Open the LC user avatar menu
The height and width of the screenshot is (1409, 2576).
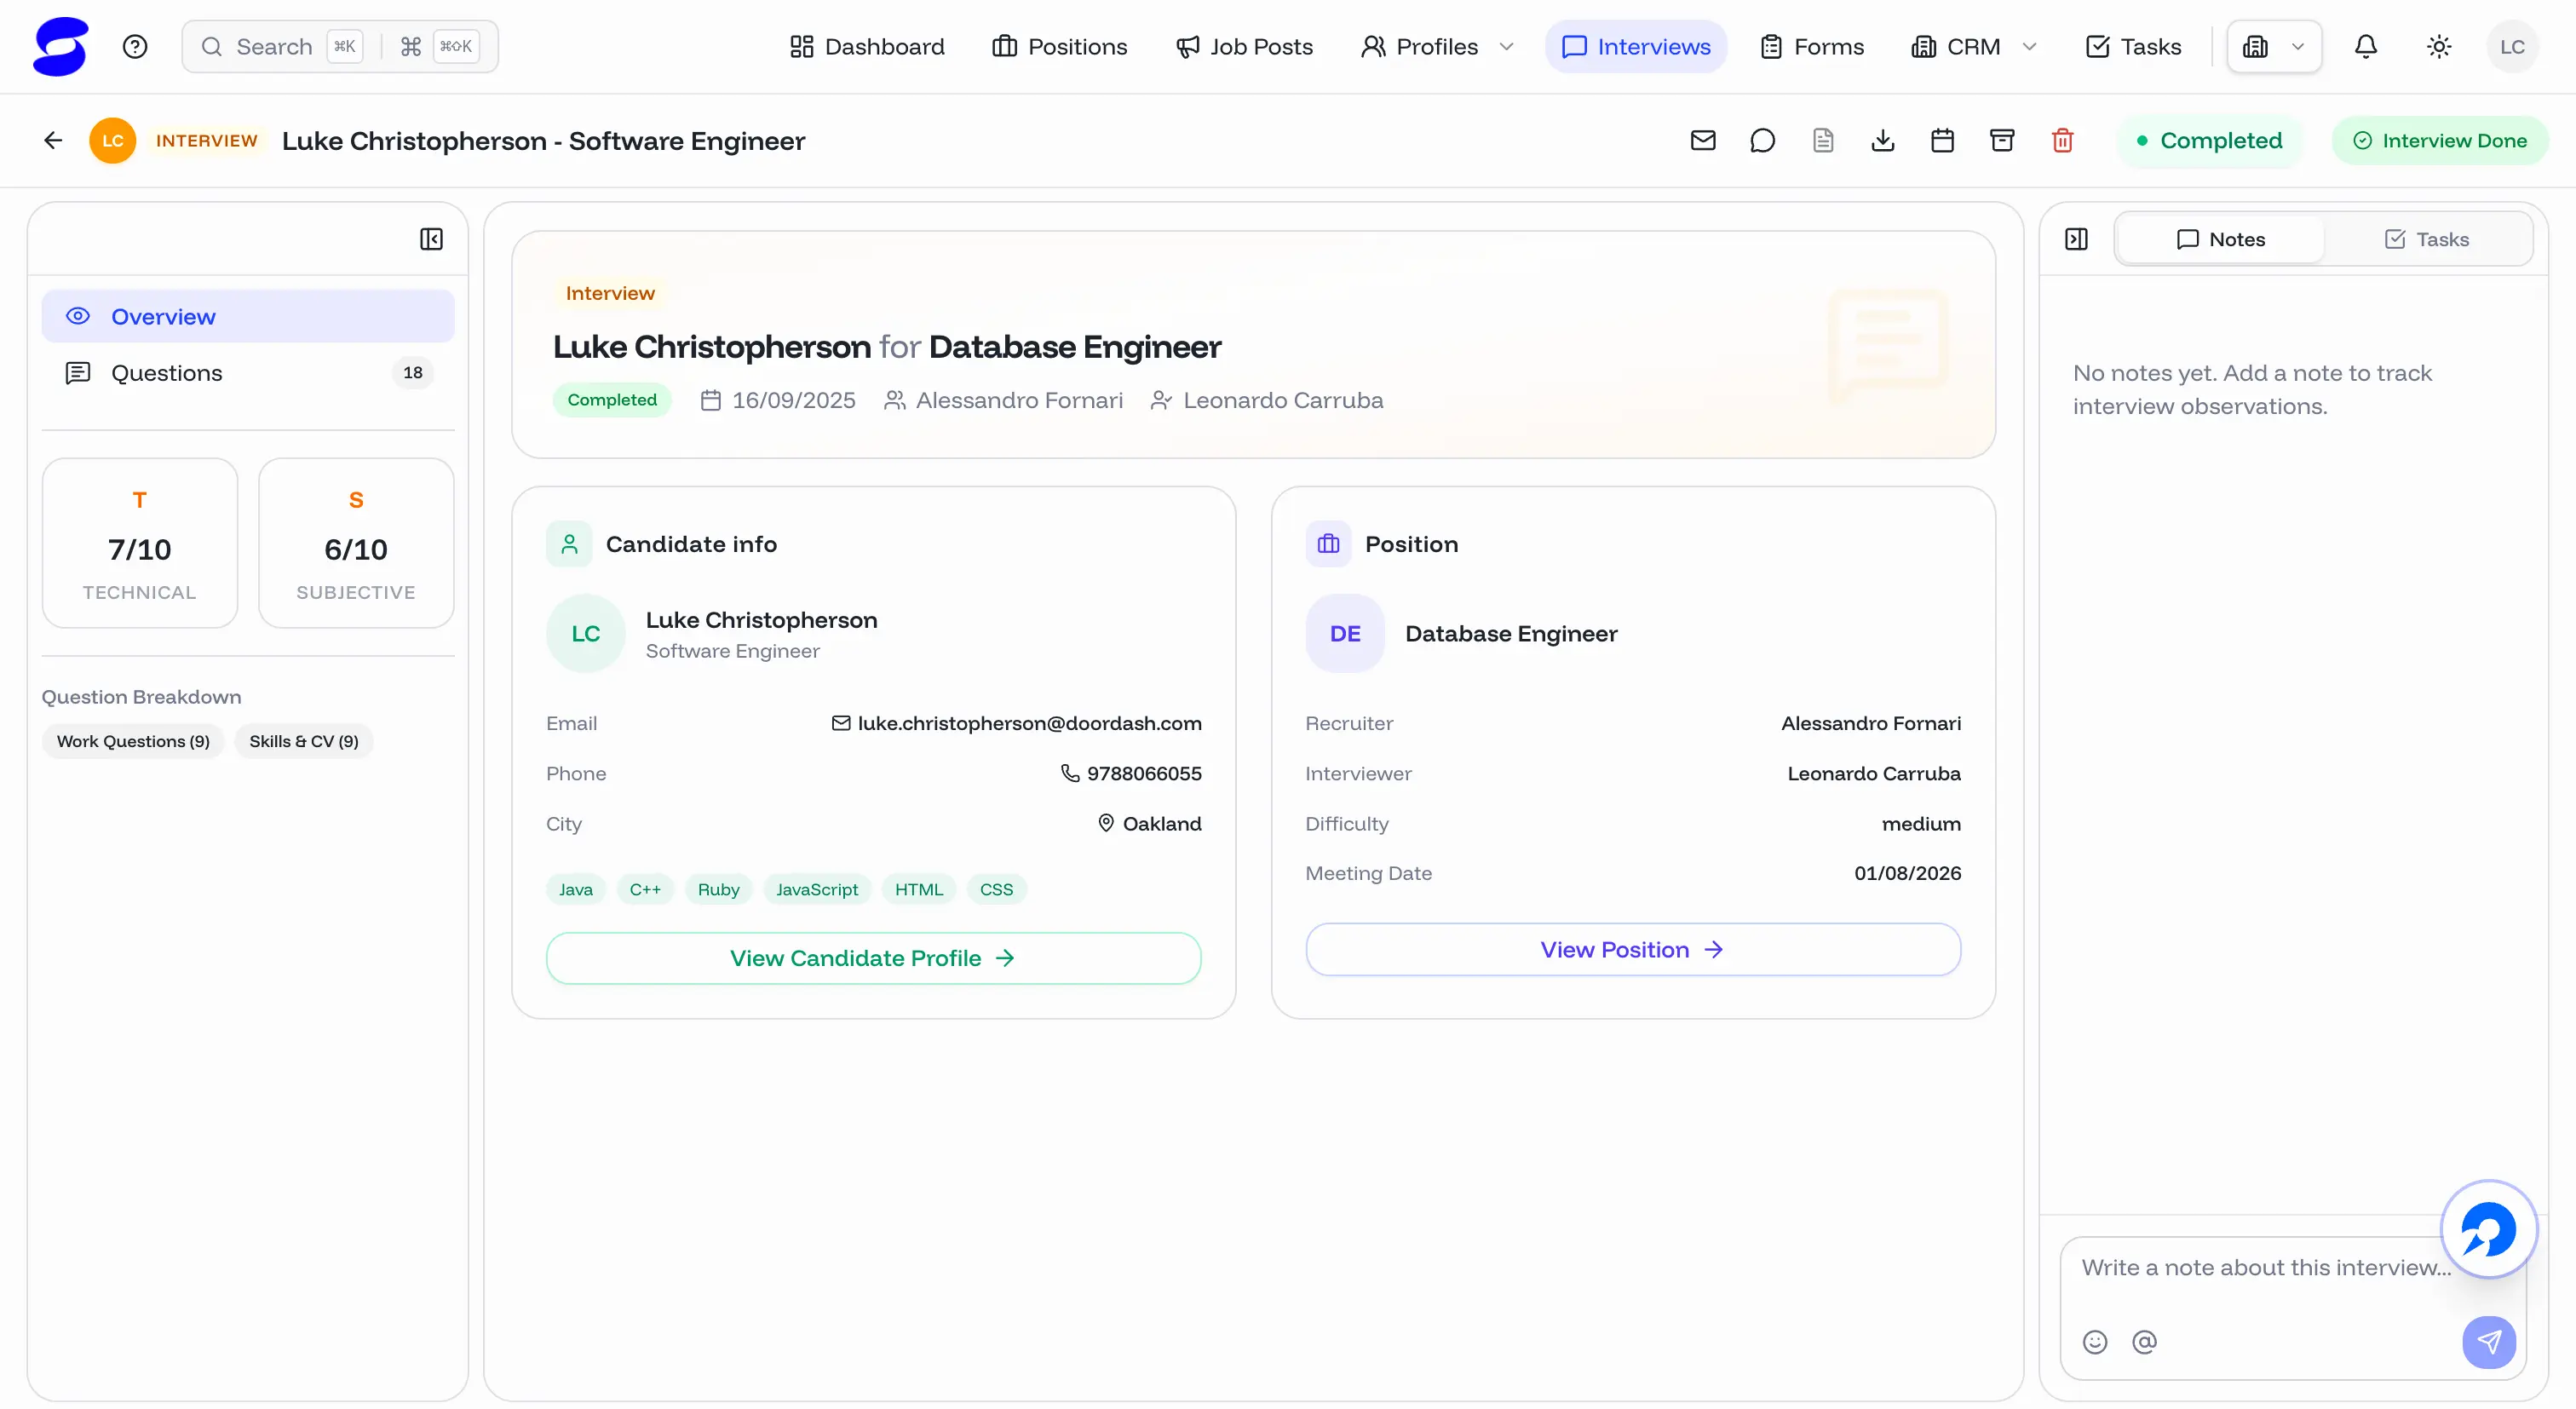2512,47
